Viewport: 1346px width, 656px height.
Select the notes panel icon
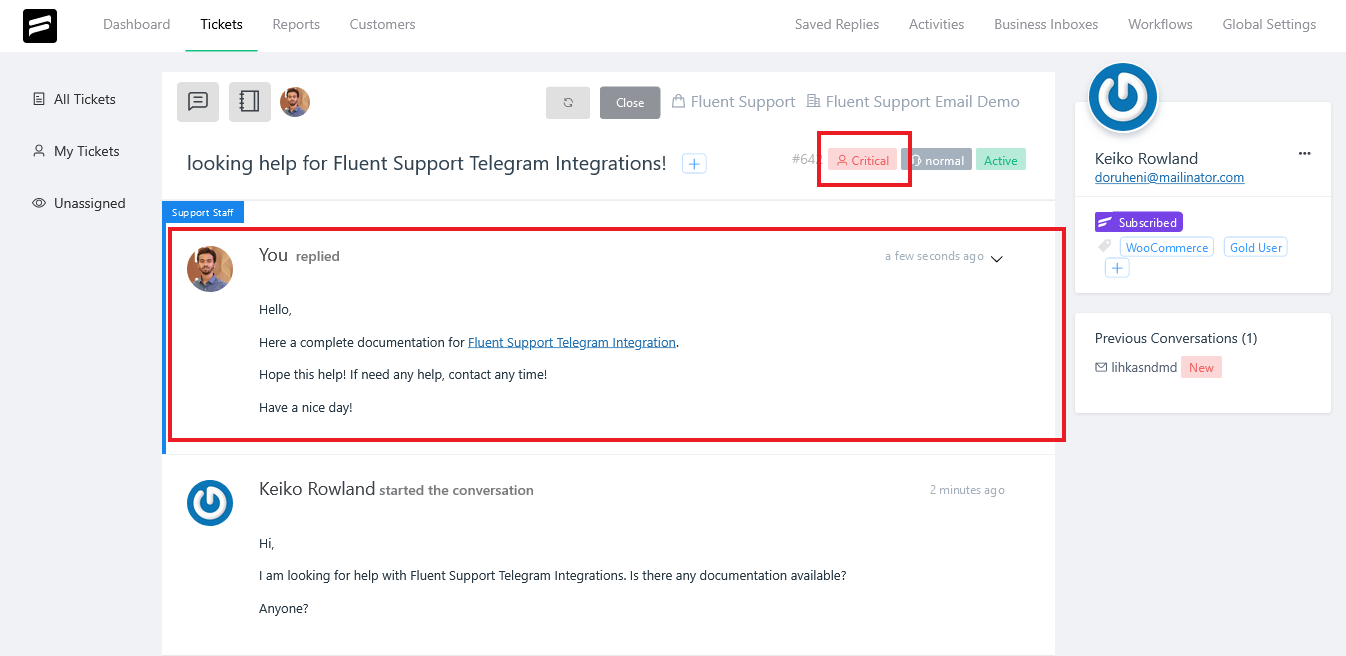(x=249, y=101)
